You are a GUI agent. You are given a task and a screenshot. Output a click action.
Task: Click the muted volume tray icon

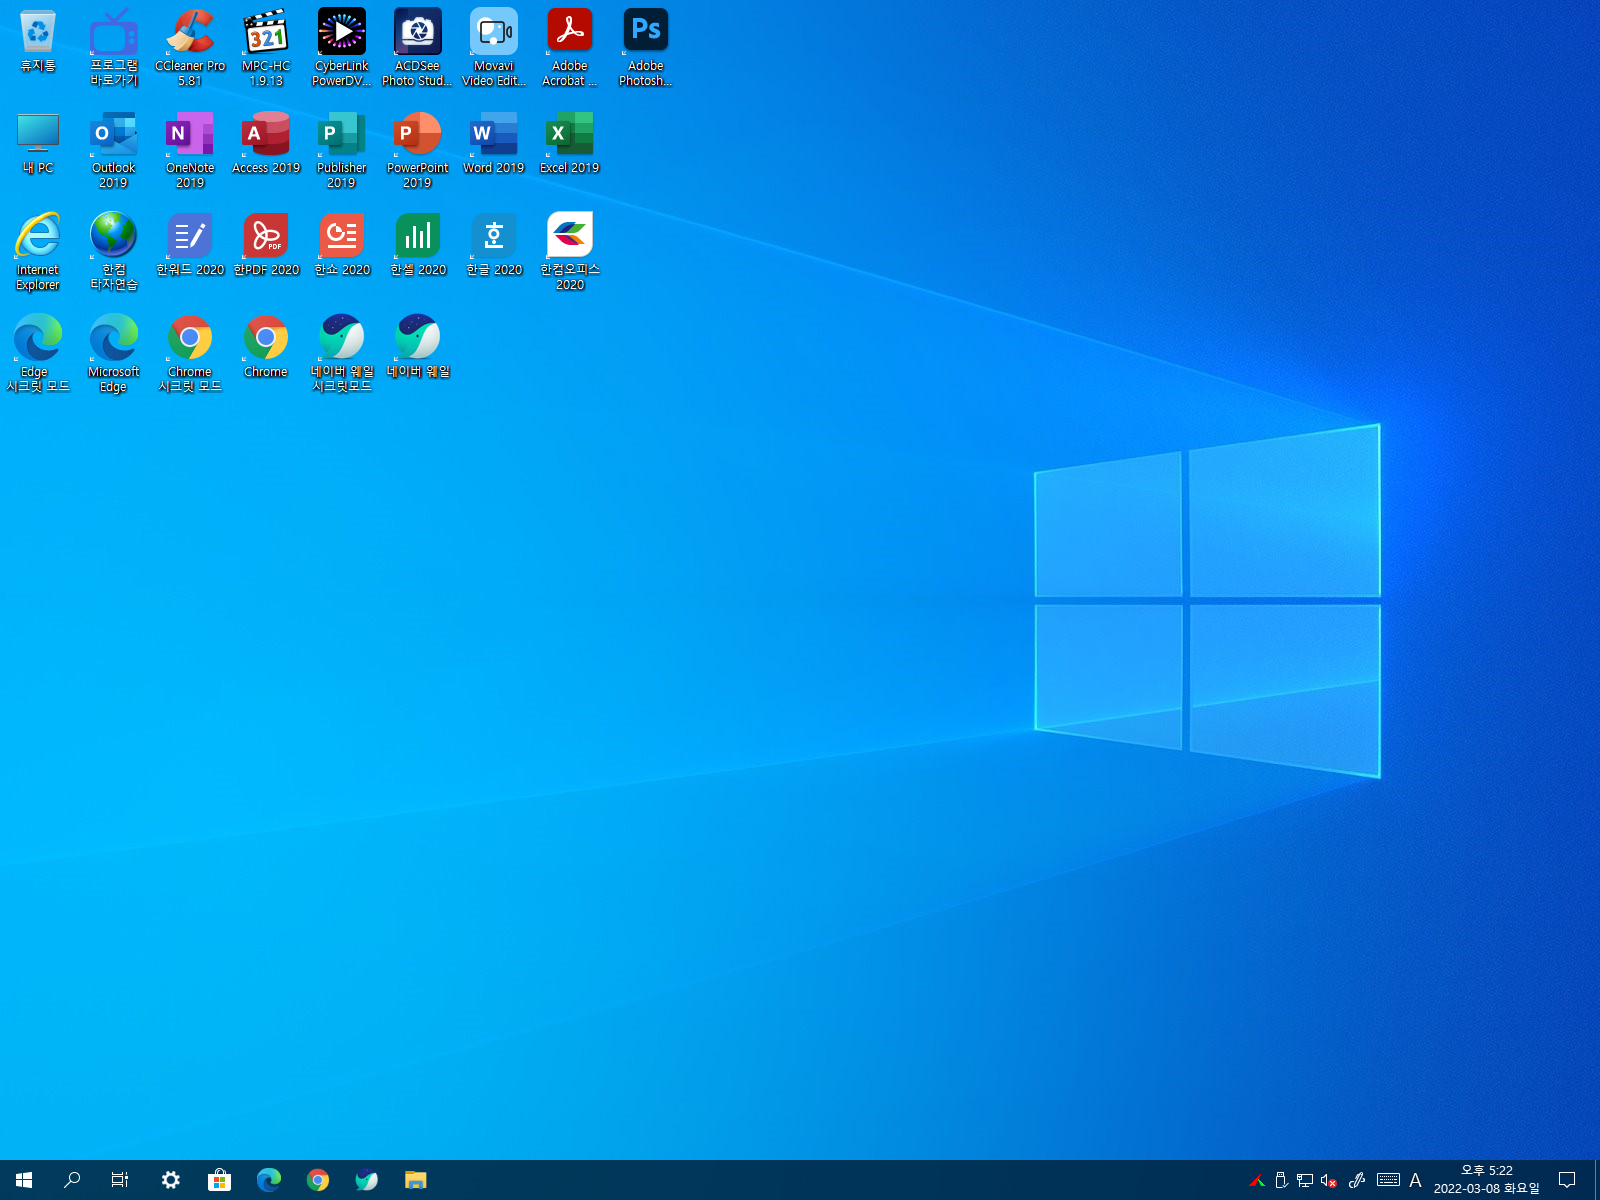pos(1329,1181)
